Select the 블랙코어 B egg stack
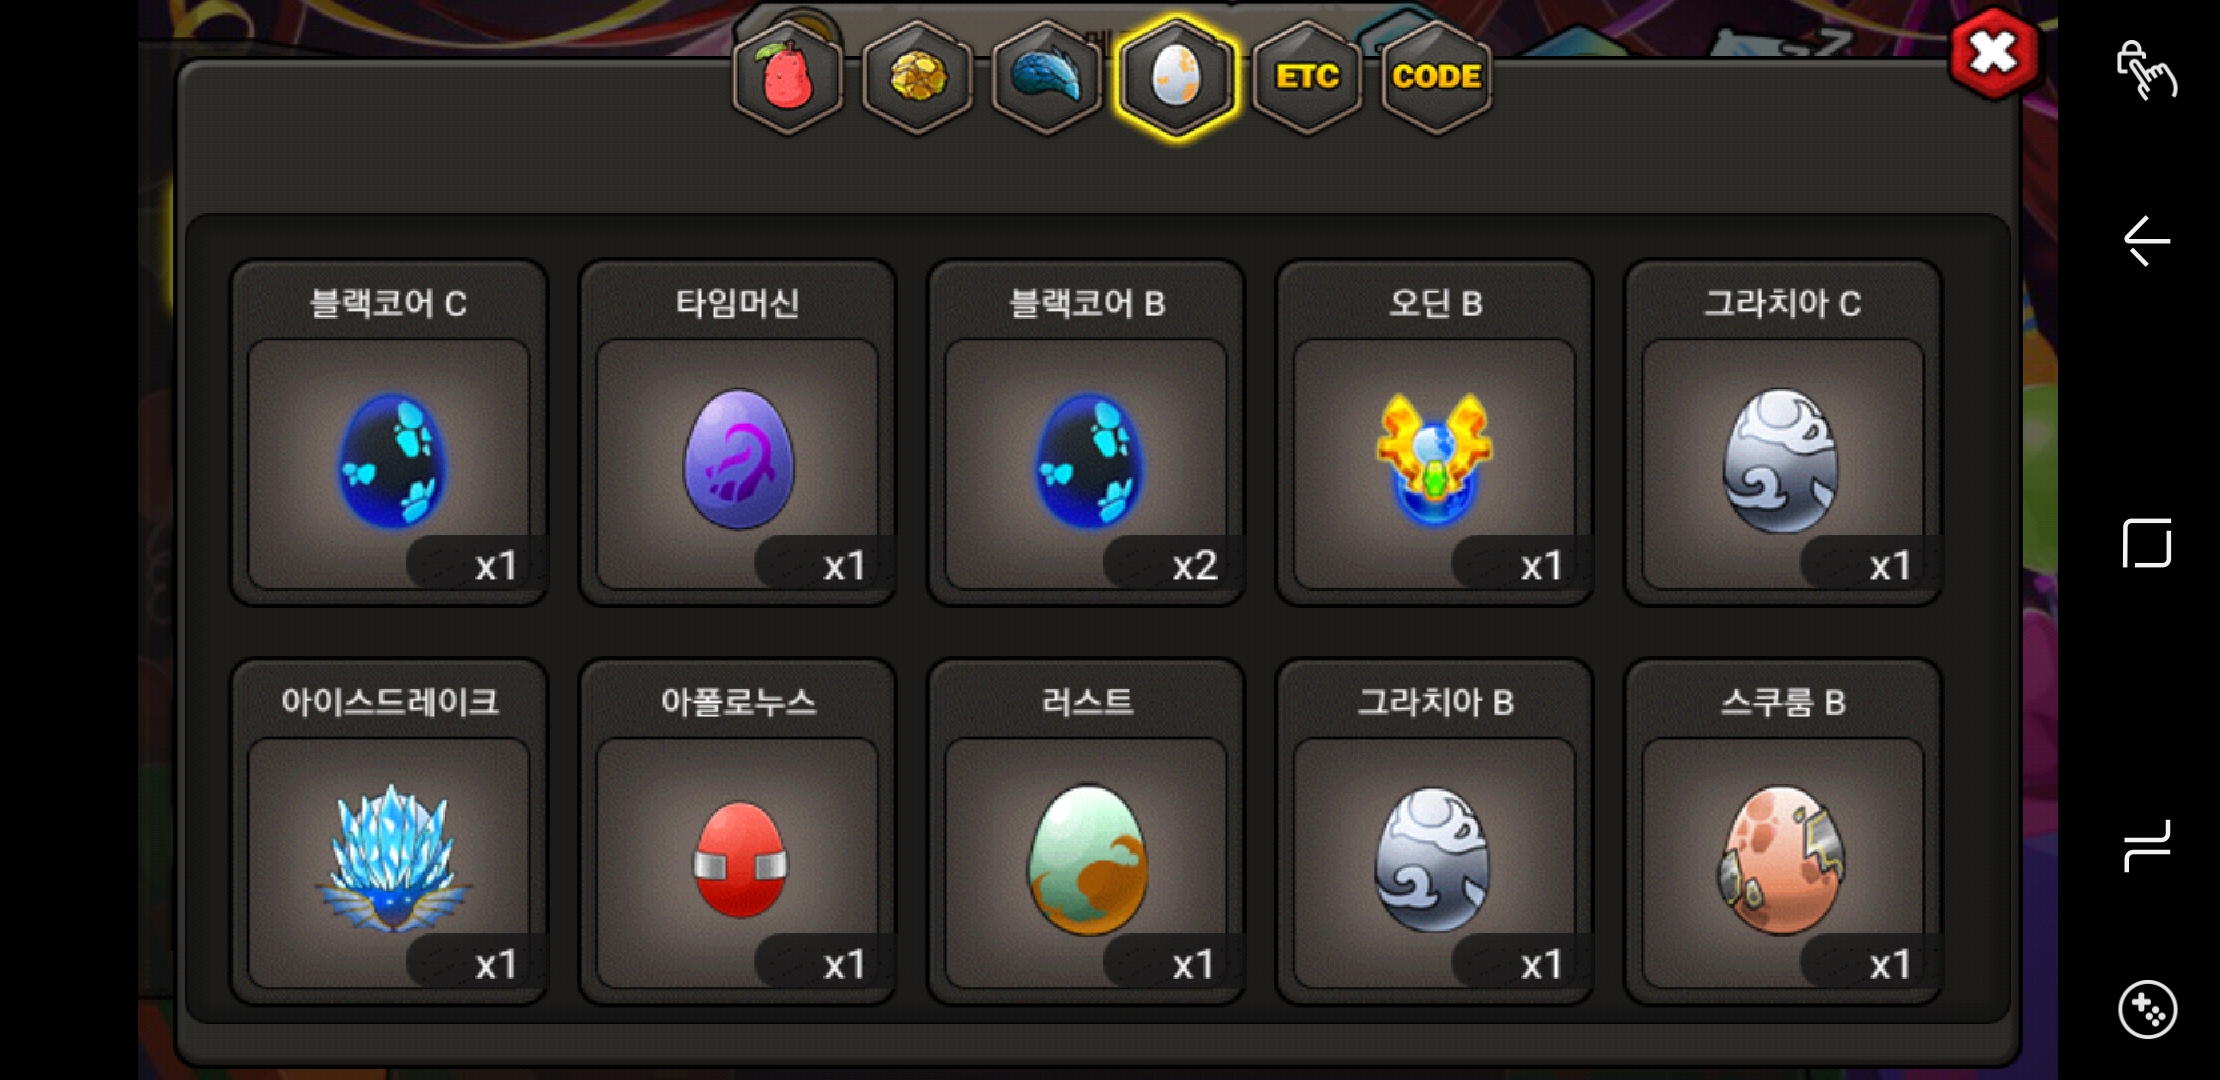The height and width of the screenshot is (1080, 2220). click(x=1087, y=432)
